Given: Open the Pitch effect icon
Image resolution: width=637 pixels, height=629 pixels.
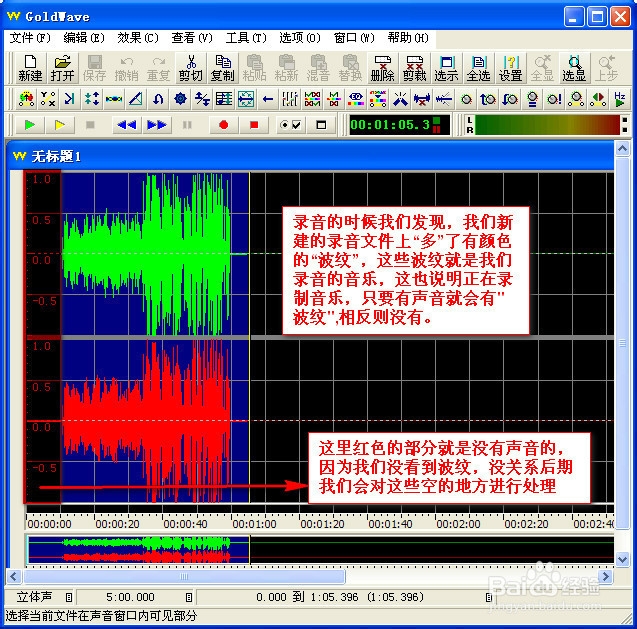Looking at the screenshot, I should click(224, 99).
